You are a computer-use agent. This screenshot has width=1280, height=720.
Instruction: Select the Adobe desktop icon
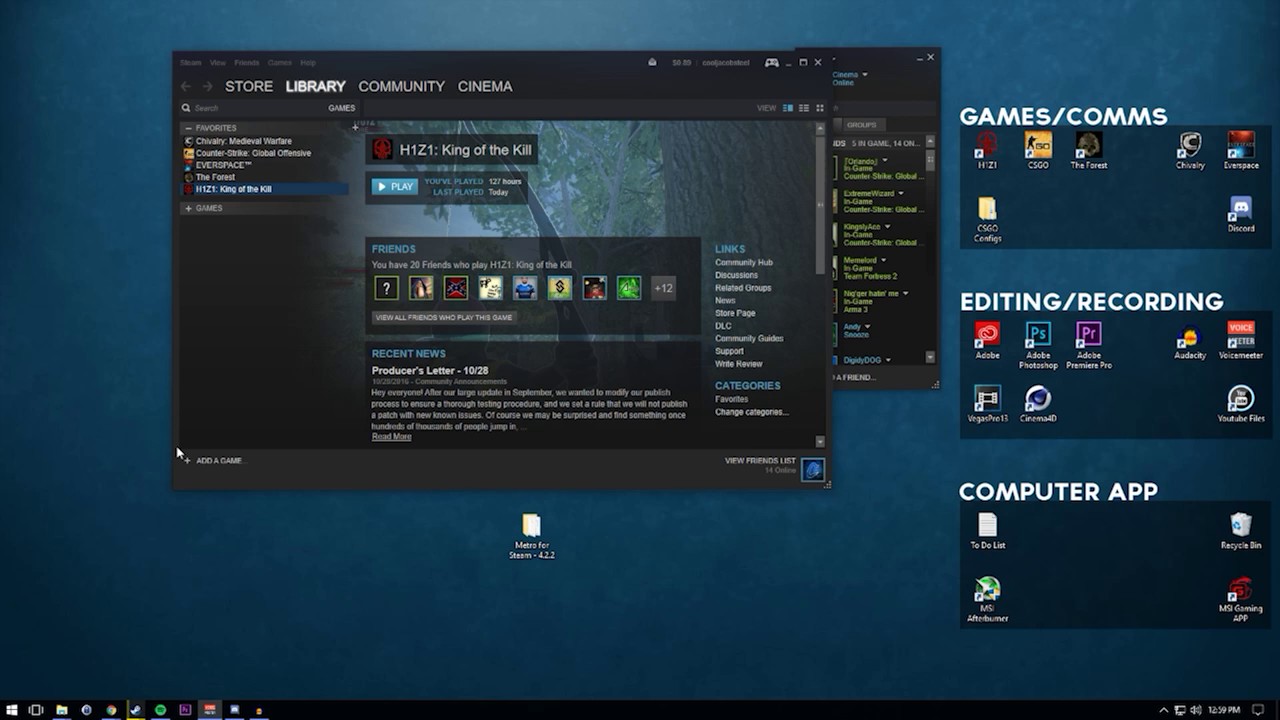pos(987,340)
